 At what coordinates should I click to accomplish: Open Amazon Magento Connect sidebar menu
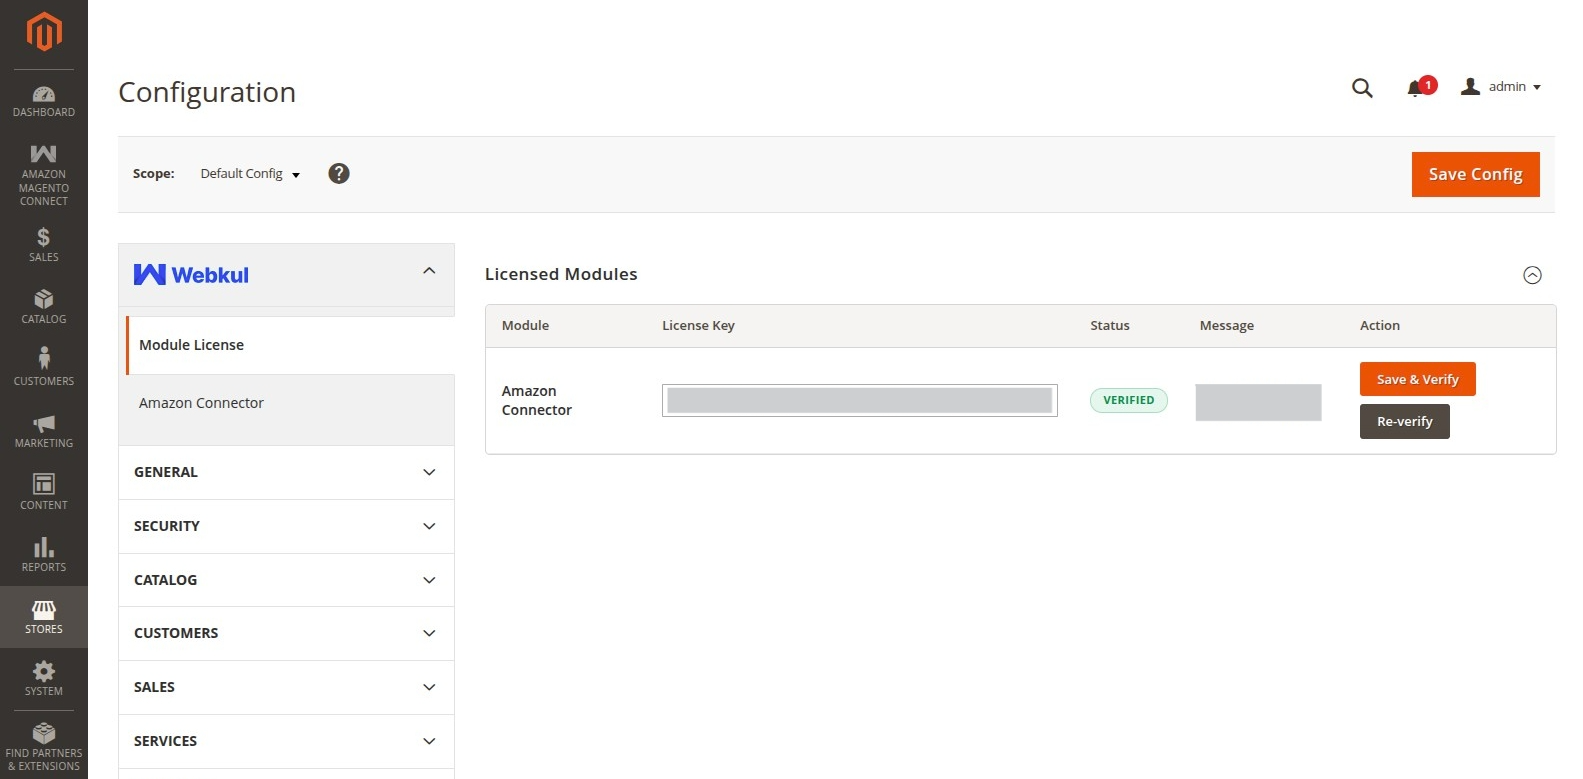click(x=44, y=174)
